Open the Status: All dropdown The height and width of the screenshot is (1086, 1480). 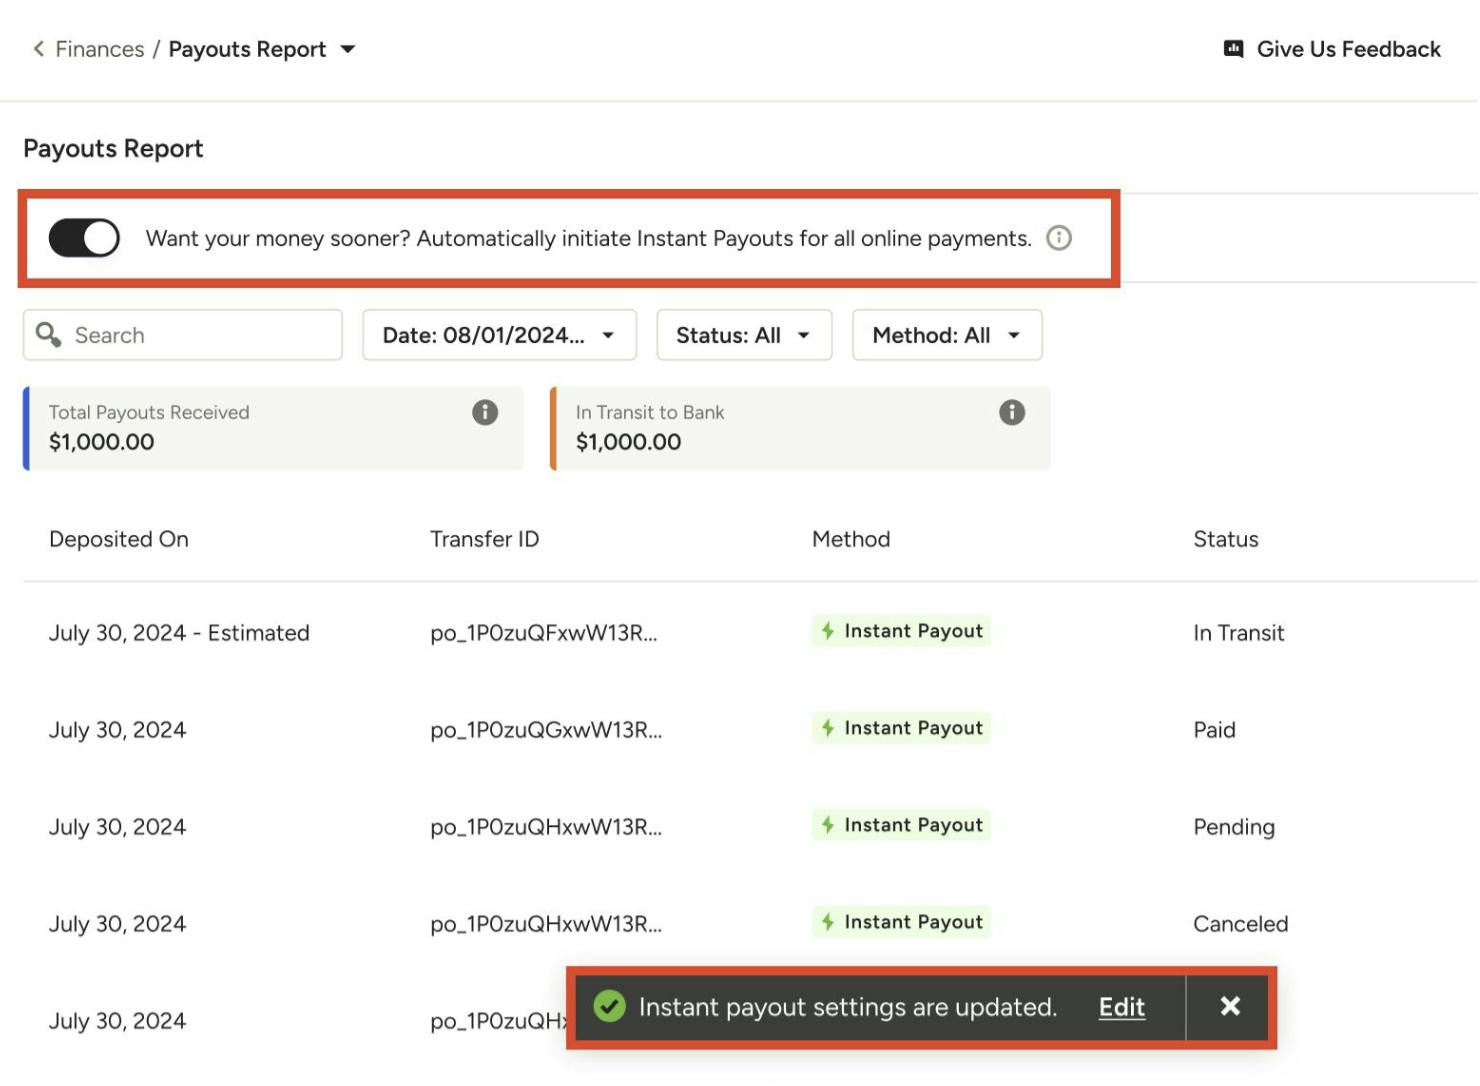[744, 335]
